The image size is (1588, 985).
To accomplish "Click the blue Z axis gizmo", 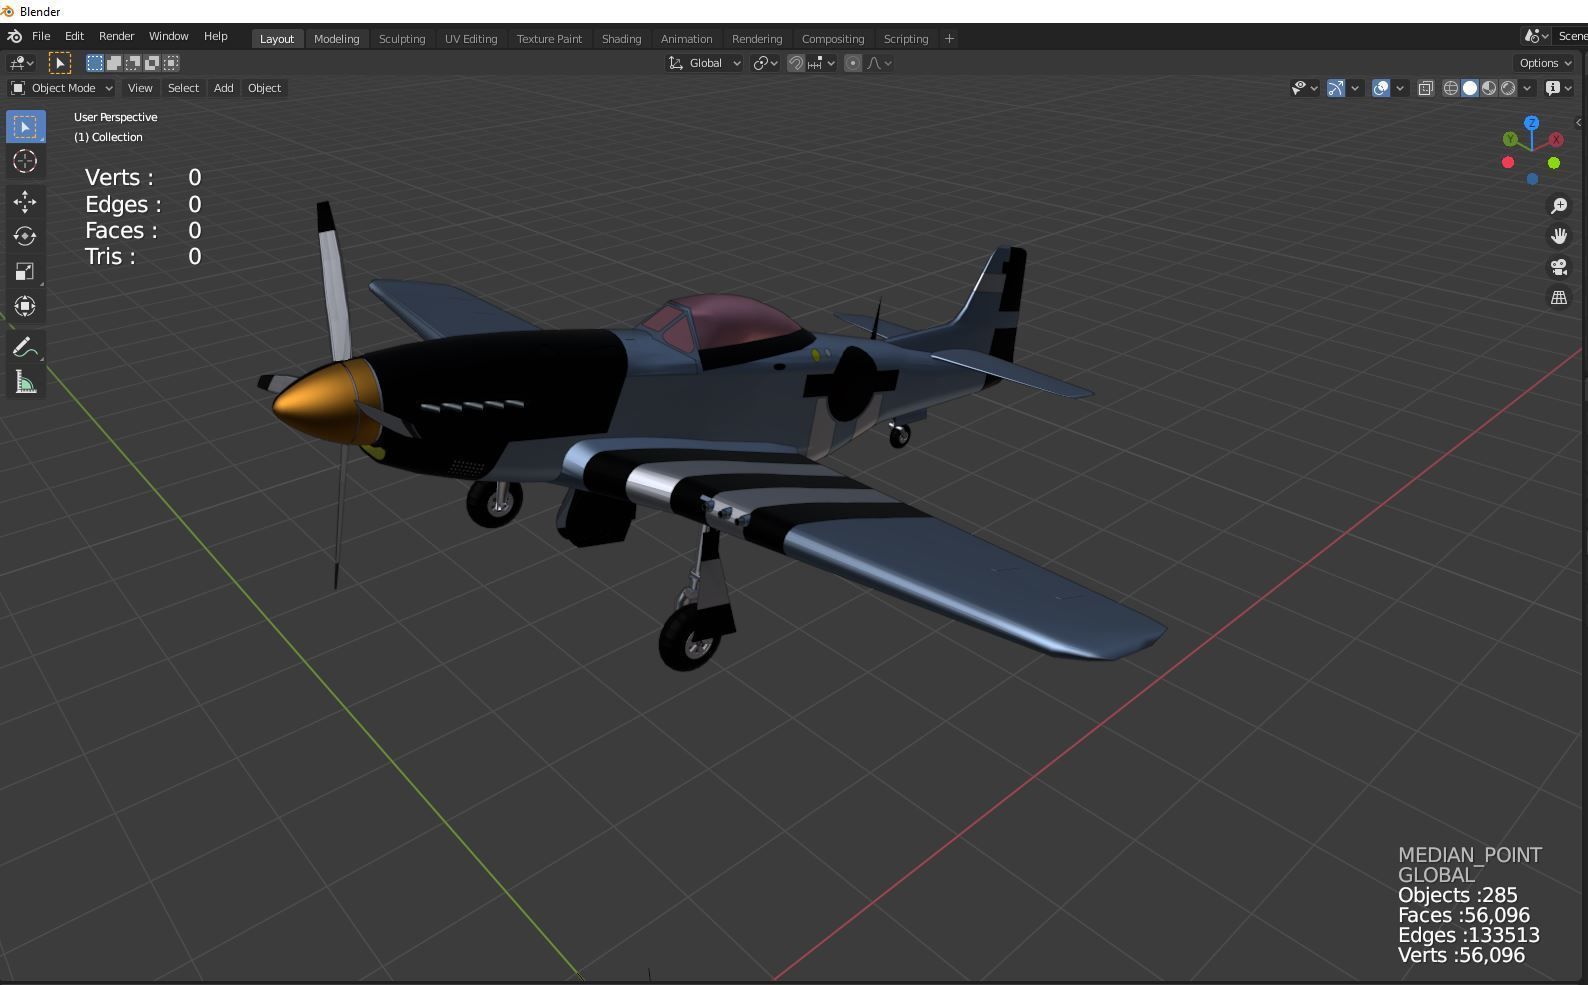I will coord(1531,123).
